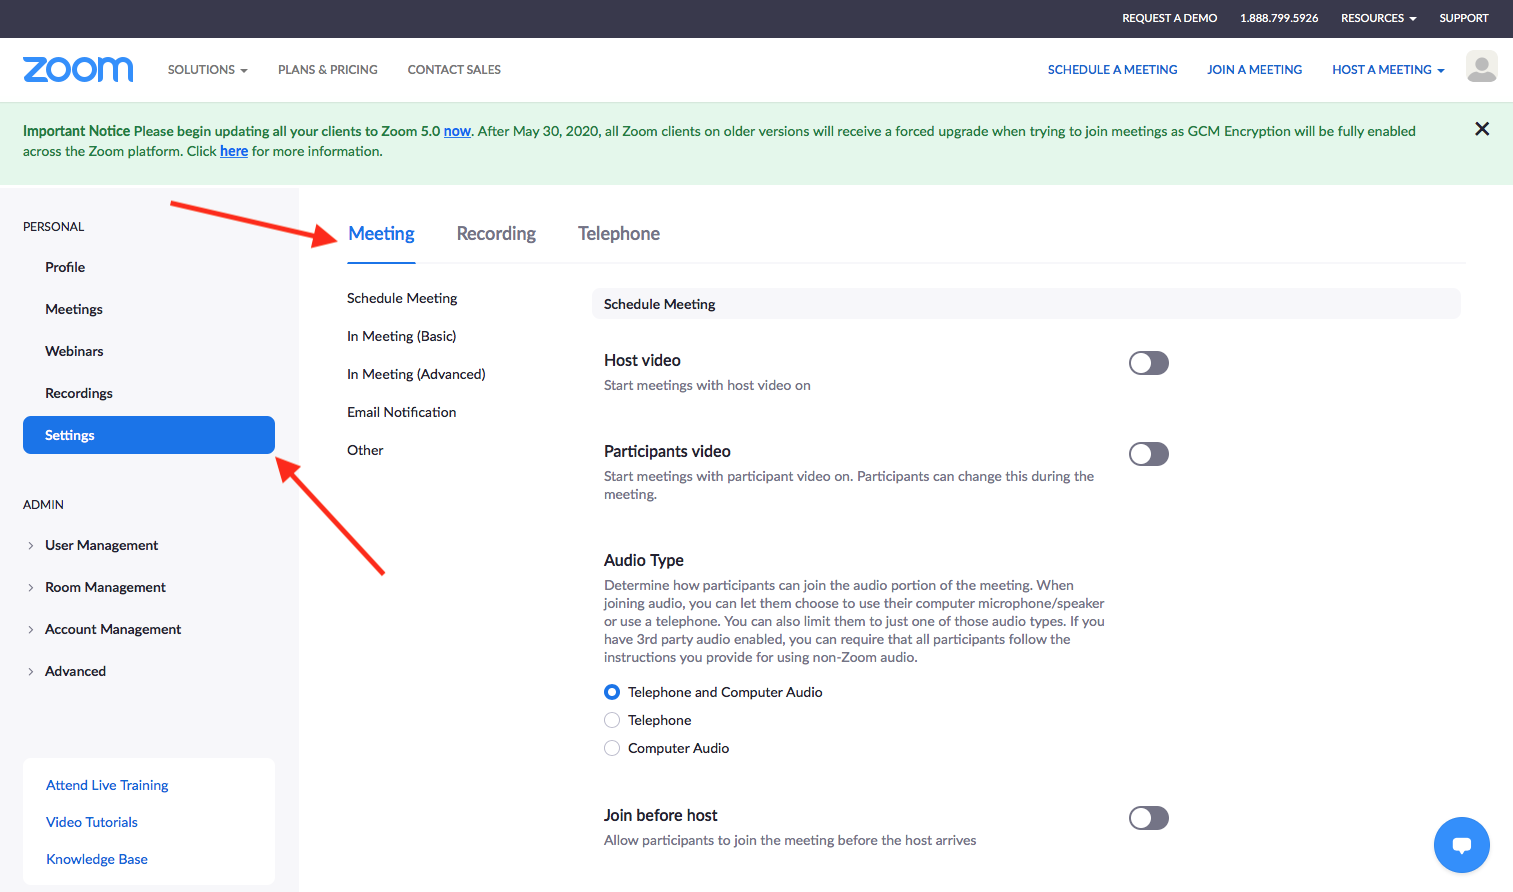The width and height of the screenshot is (1513, 892).
Task: Open the user profile avatar icon
Action: click(x=1481, y=67)
